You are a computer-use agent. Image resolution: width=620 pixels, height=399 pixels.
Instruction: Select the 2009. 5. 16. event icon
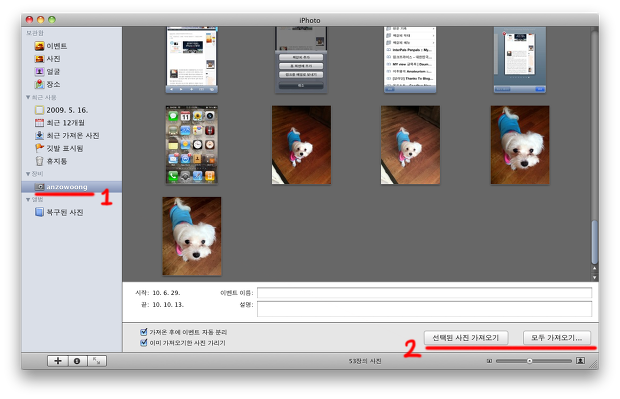point(39,110)
